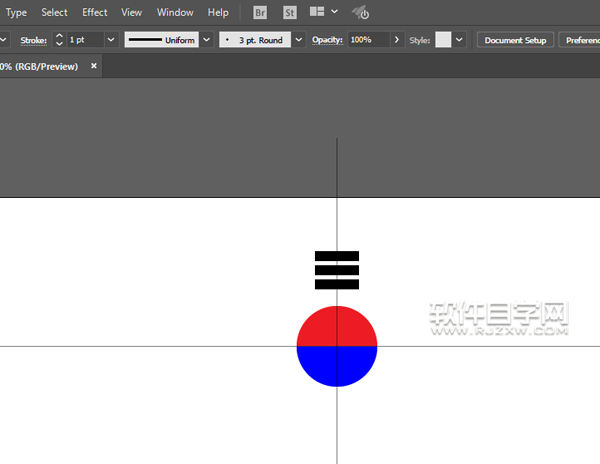
Task: Click the stroke weight stepper arrows
Action: click(x=58, y=40)
